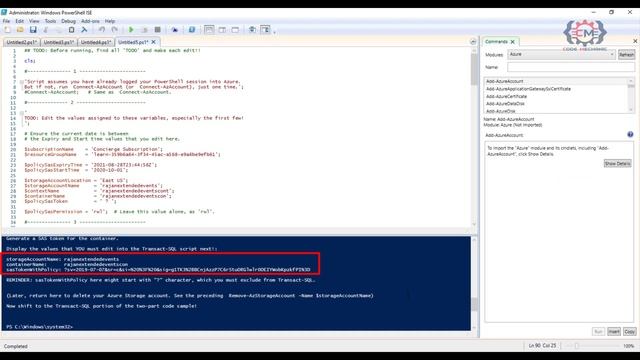Click the Paste clipboard toolbar icon
Viewport: 640px width, 360px height.
[x=71, y=30]
